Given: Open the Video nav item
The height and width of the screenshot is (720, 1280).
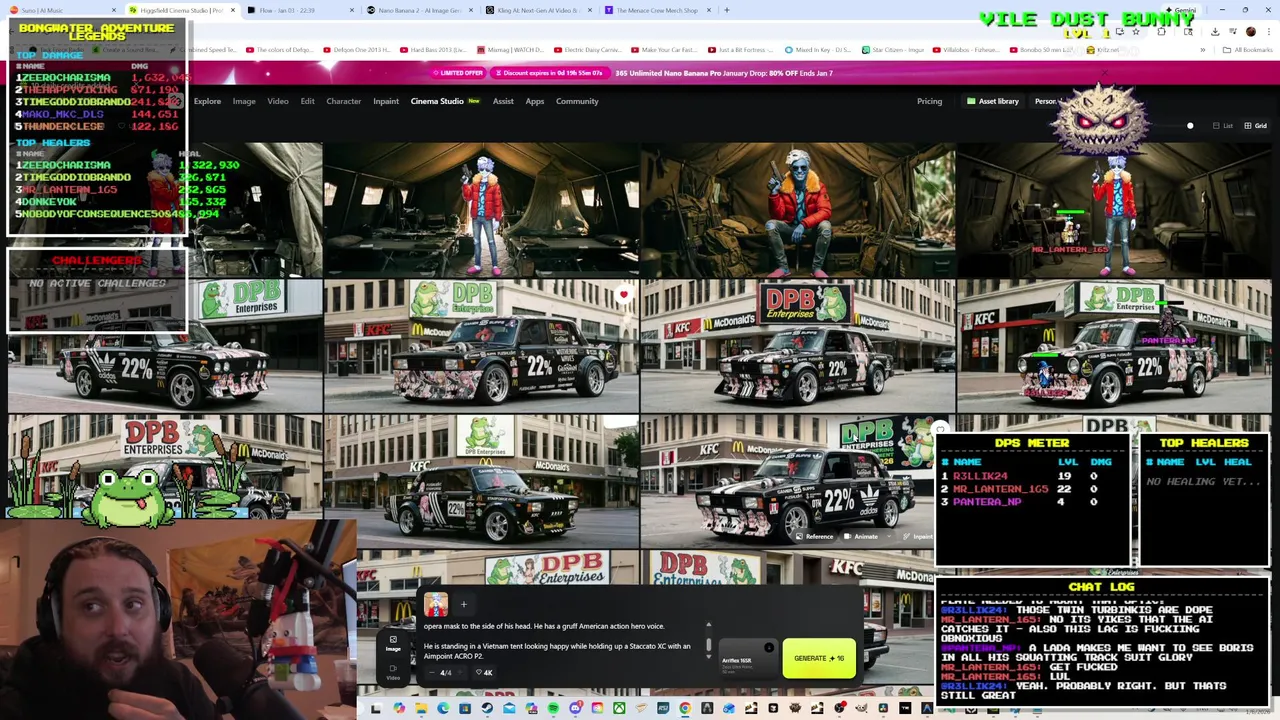Looking at the screenshot, I should click(x=278, y=101).
